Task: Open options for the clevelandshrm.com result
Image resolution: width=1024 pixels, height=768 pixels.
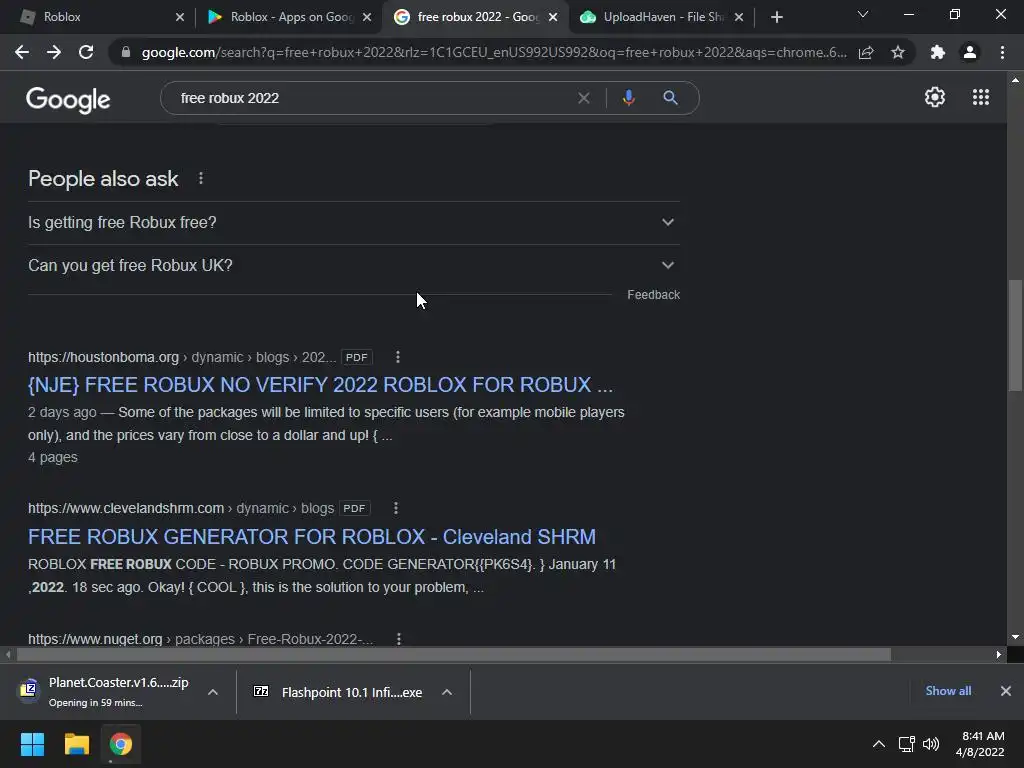Action: [396, 508]
